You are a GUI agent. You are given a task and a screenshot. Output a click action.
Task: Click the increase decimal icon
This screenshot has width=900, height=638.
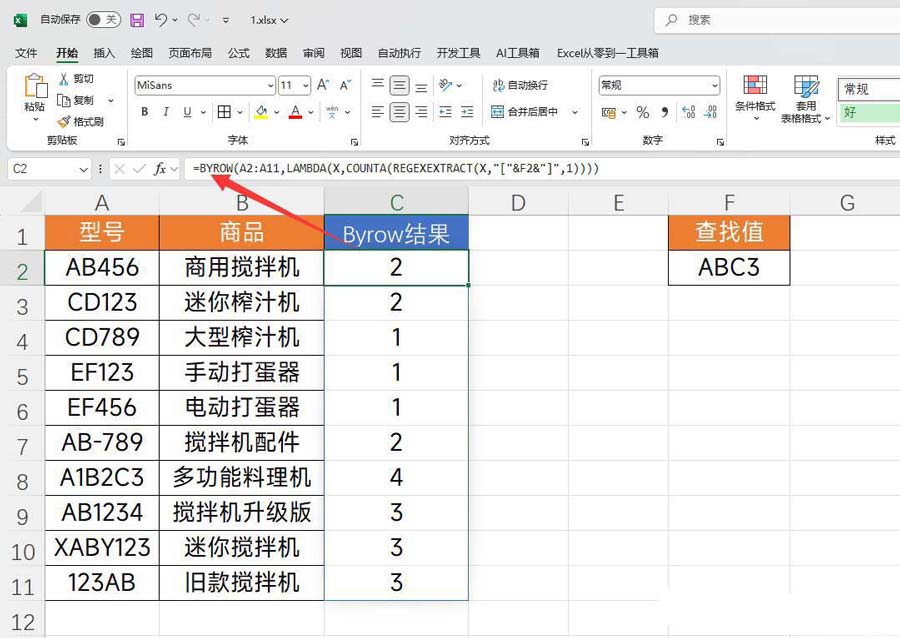coord(689,112)
